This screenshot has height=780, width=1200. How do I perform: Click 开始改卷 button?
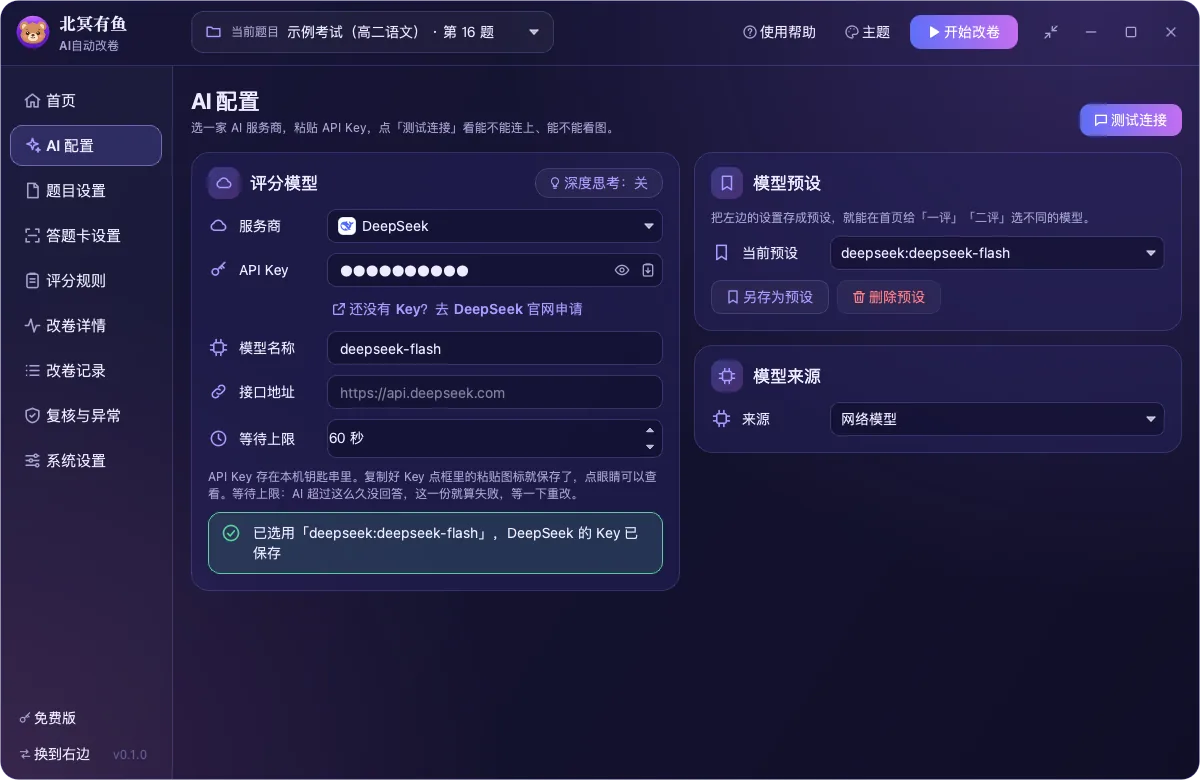(x=964, y=32)
